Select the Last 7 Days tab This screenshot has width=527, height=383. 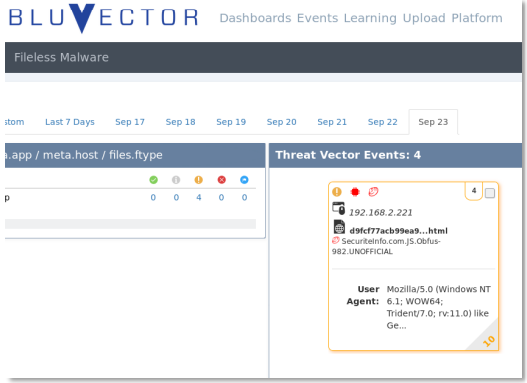coord(70,122)
